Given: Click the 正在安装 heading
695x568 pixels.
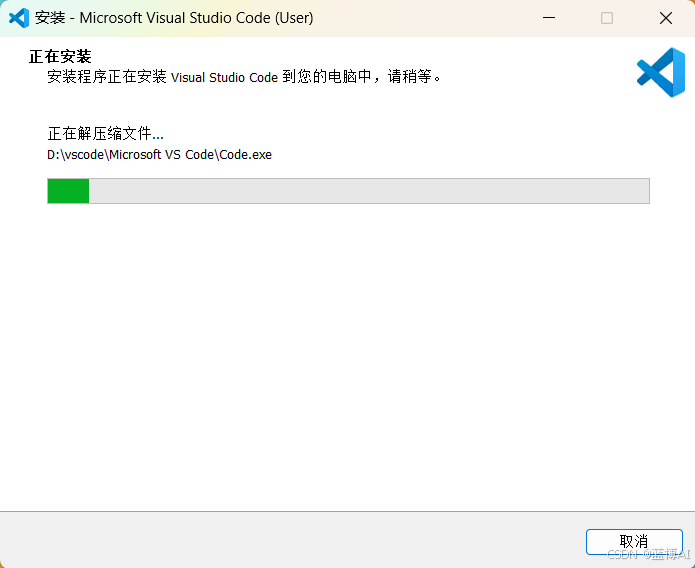Looking at the screenshot, I should [x=60, y=56].
